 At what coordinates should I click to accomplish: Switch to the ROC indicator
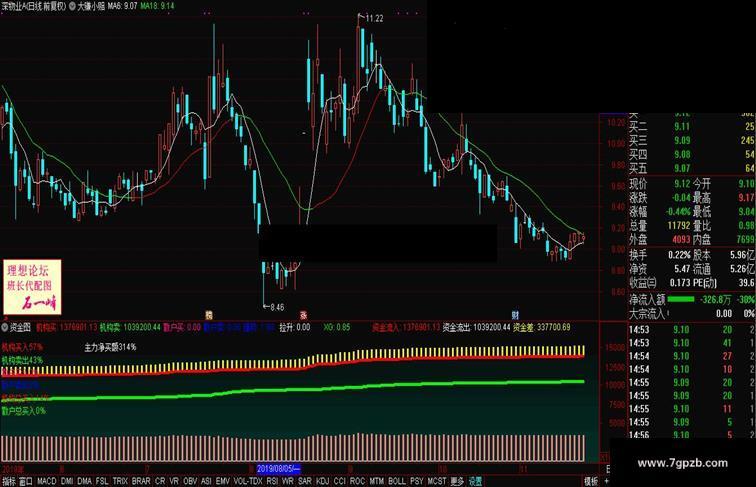coord(357,481)
